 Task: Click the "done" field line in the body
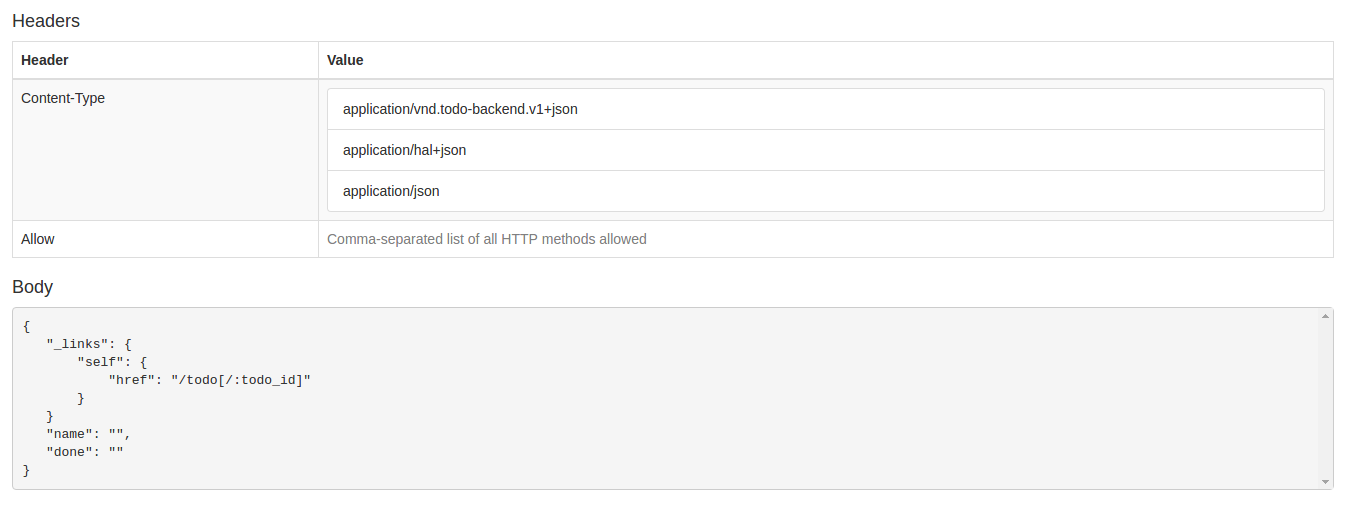[85, 452]
